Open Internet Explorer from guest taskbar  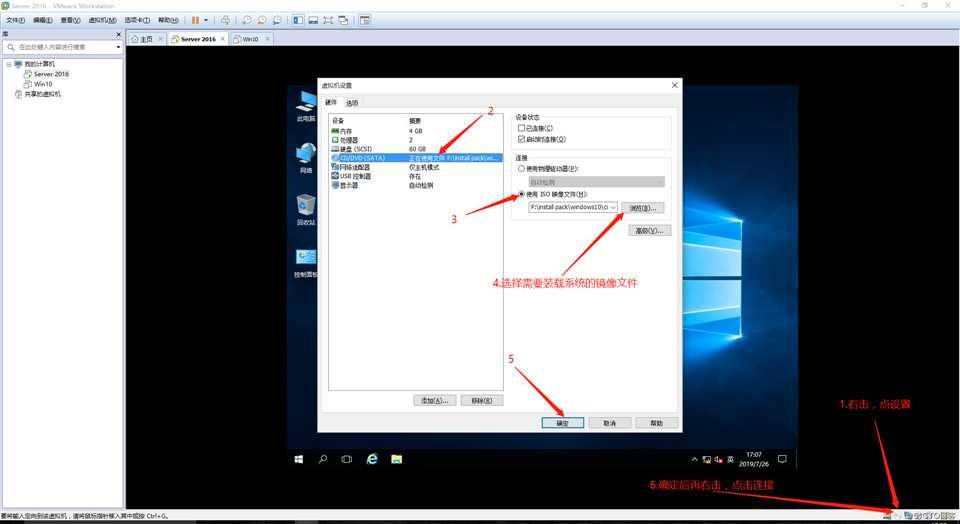[372, 459]
